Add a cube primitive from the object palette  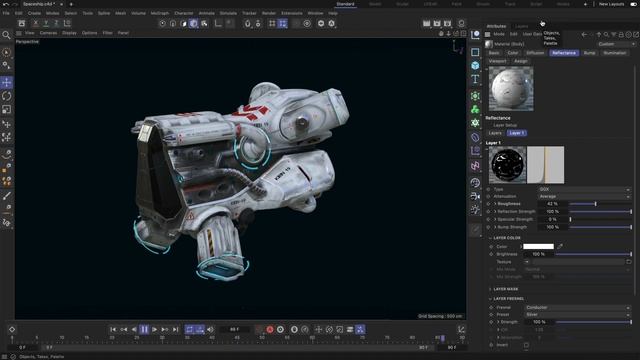click(x=475, y=65)
